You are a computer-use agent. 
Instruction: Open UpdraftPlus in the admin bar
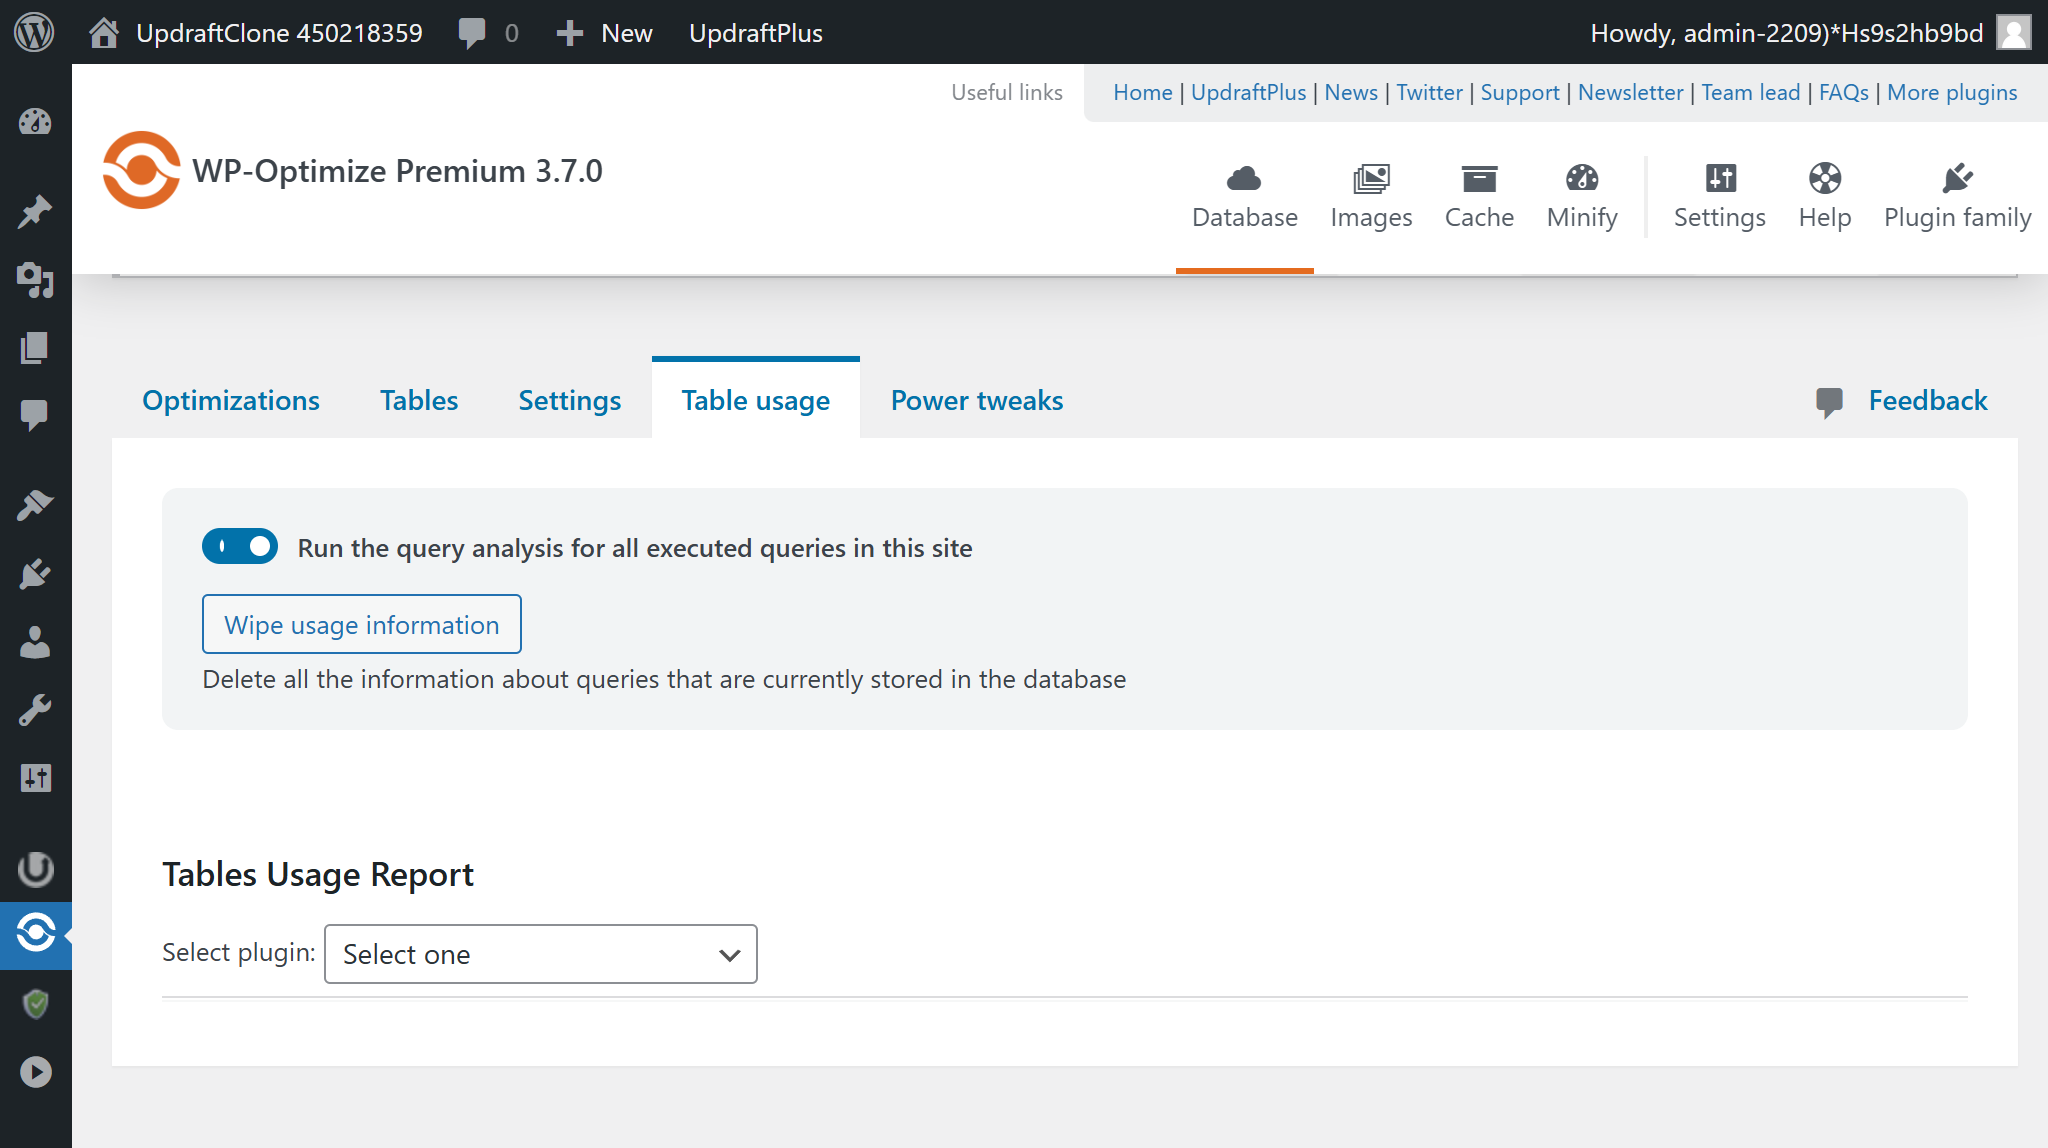[x=756, y=33]
